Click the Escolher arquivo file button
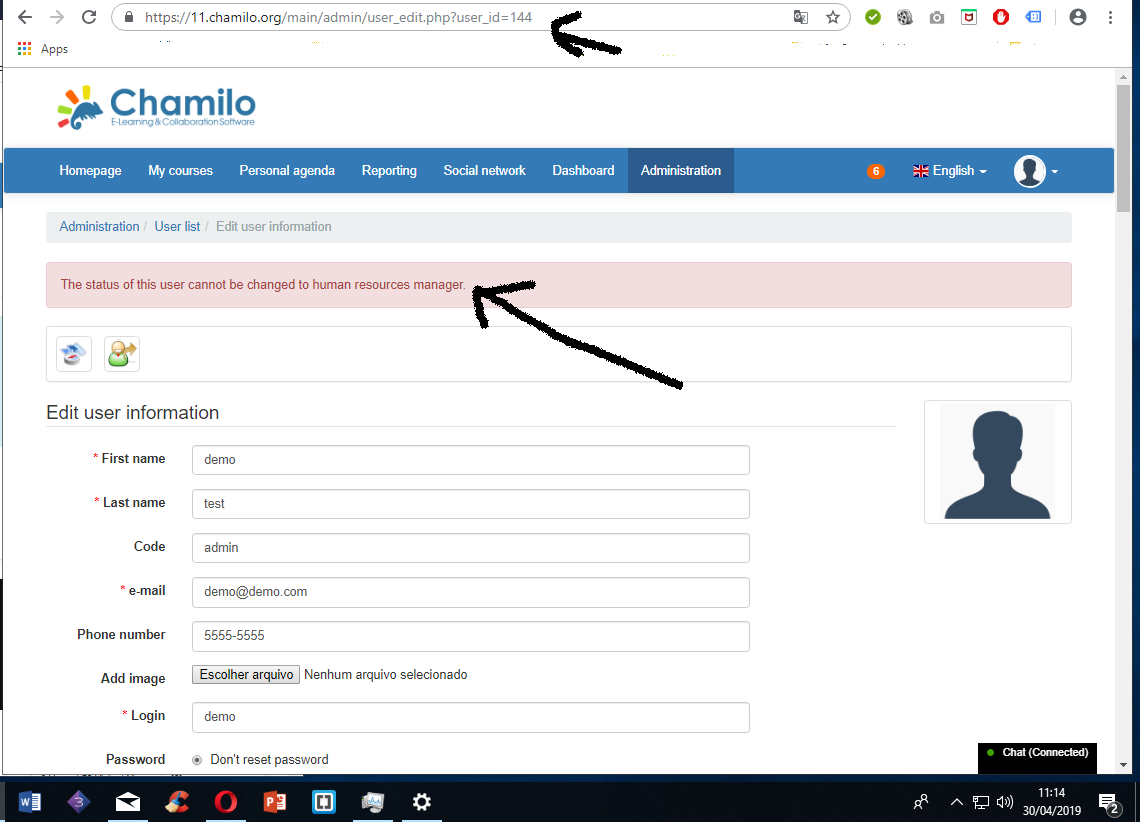The width and height of the screenshot is (1140, 822). click(245, 674)
